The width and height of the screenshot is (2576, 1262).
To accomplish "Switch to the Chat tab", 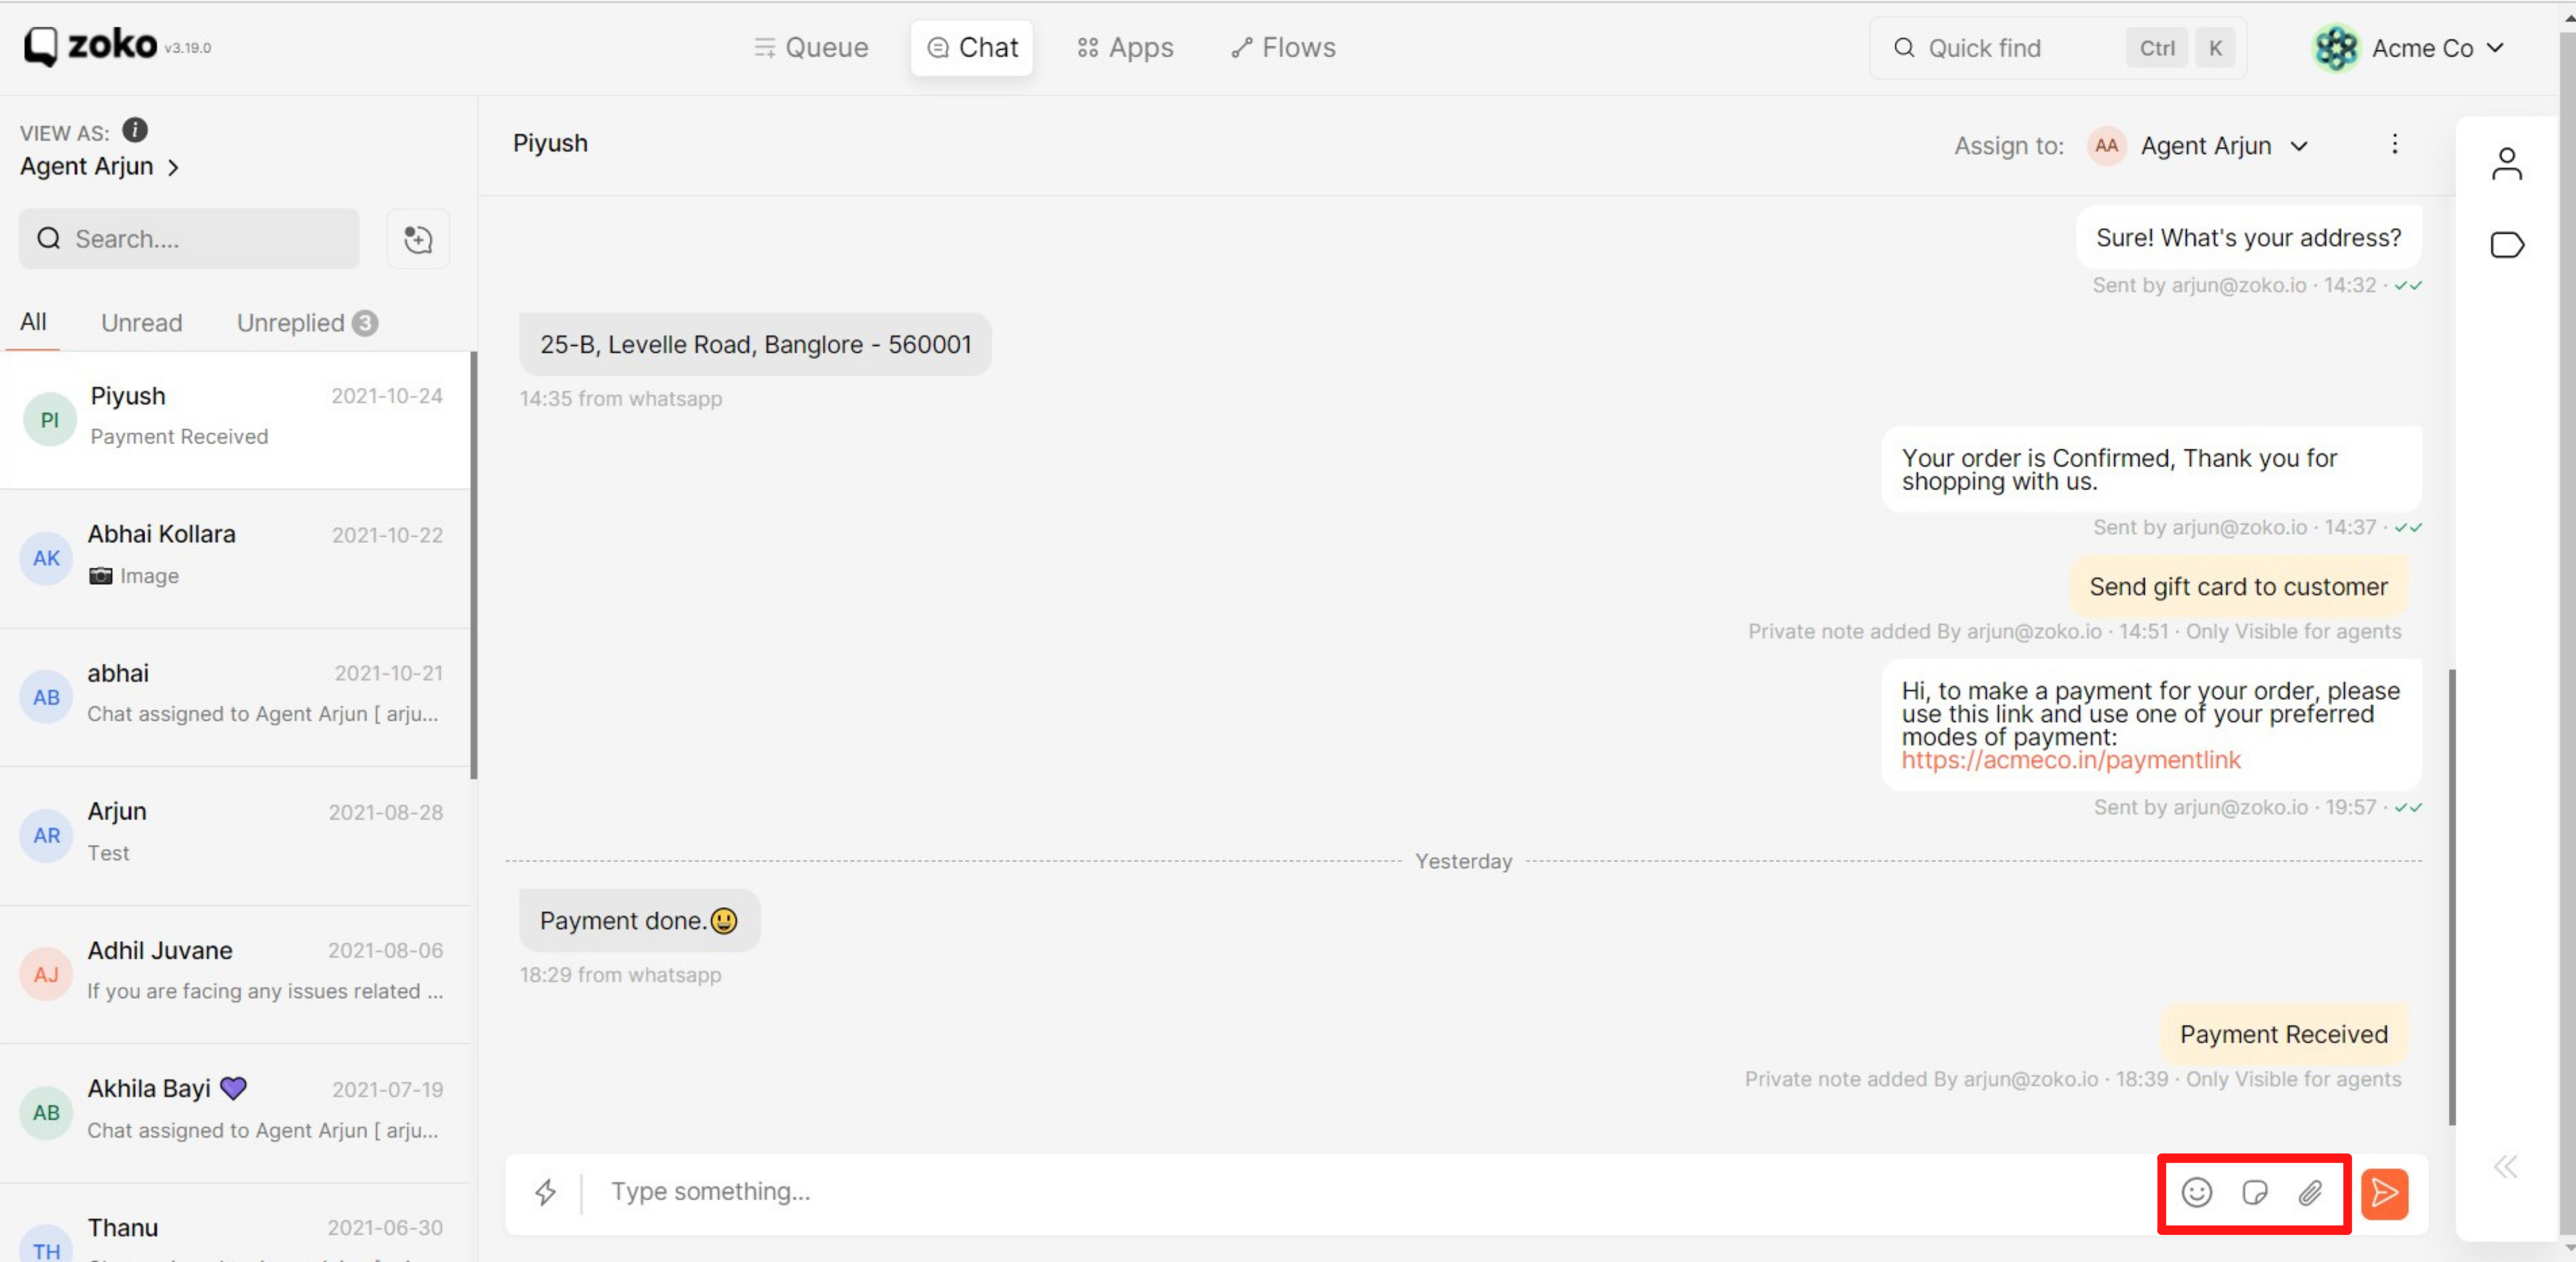I will click(972, 48).
